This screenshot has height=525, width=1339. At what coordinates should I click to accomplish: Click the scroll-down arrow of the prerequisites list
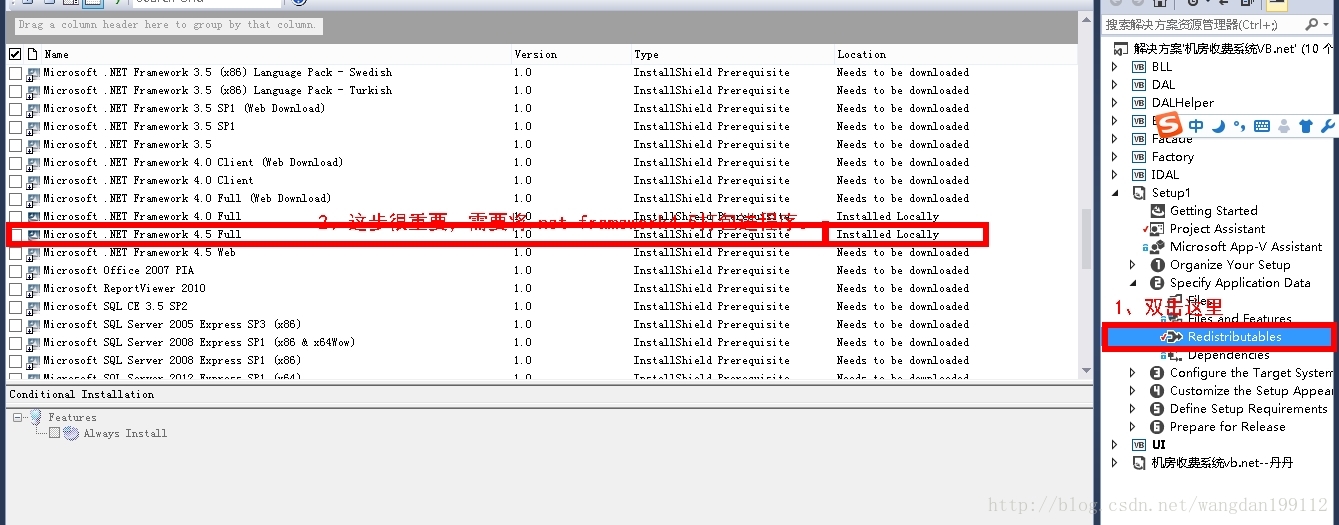(1087, 370)
